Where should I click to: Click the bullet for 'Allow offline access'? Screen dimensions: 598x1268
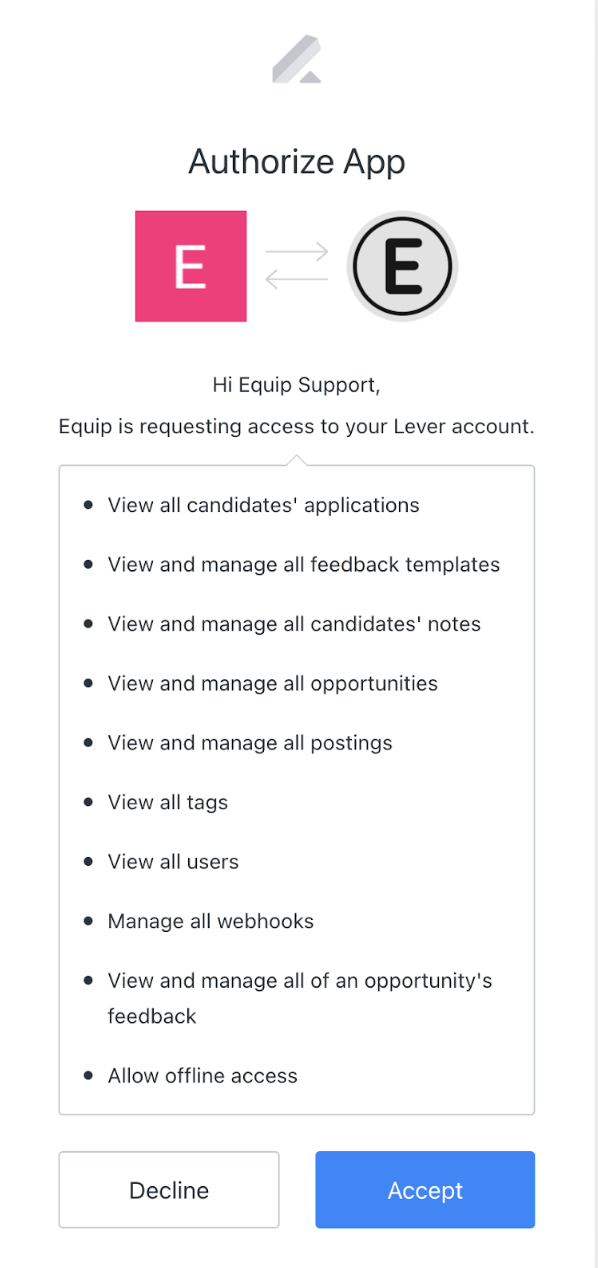tap(89, 1076)
